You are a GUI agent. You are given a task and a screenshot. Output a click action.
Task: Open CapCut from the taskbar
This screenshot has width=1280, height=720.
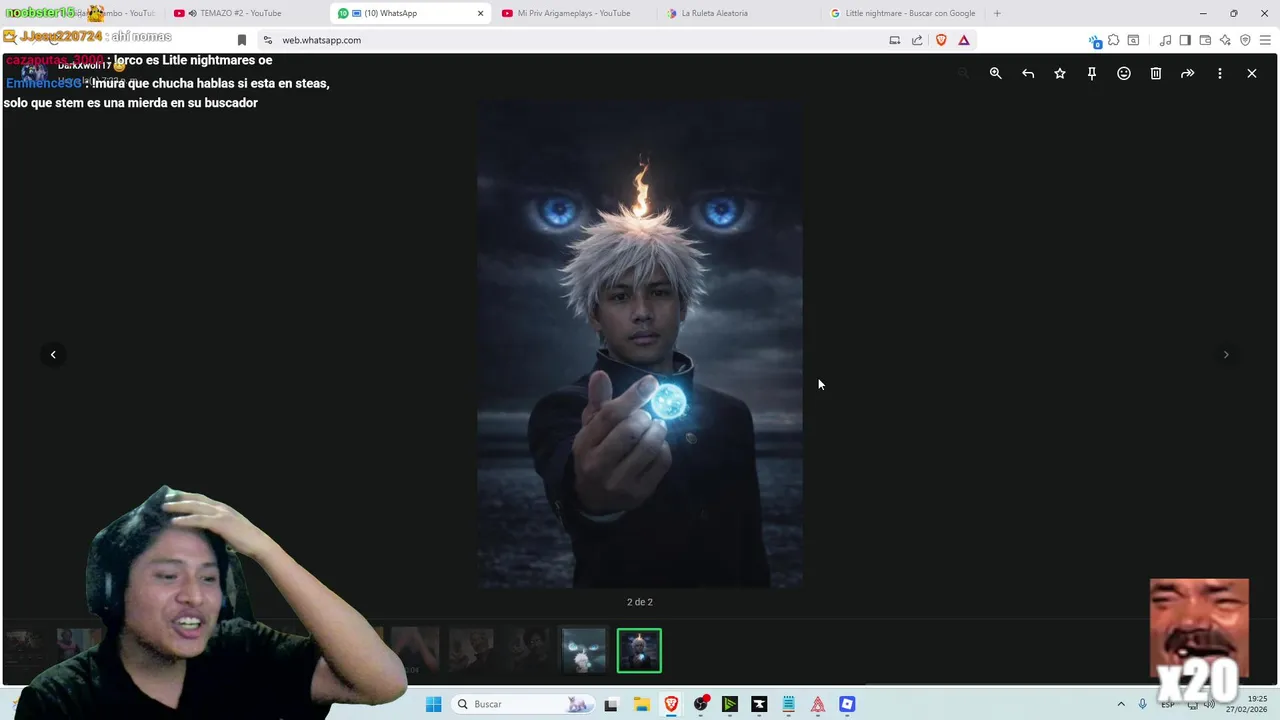point(759,704)
